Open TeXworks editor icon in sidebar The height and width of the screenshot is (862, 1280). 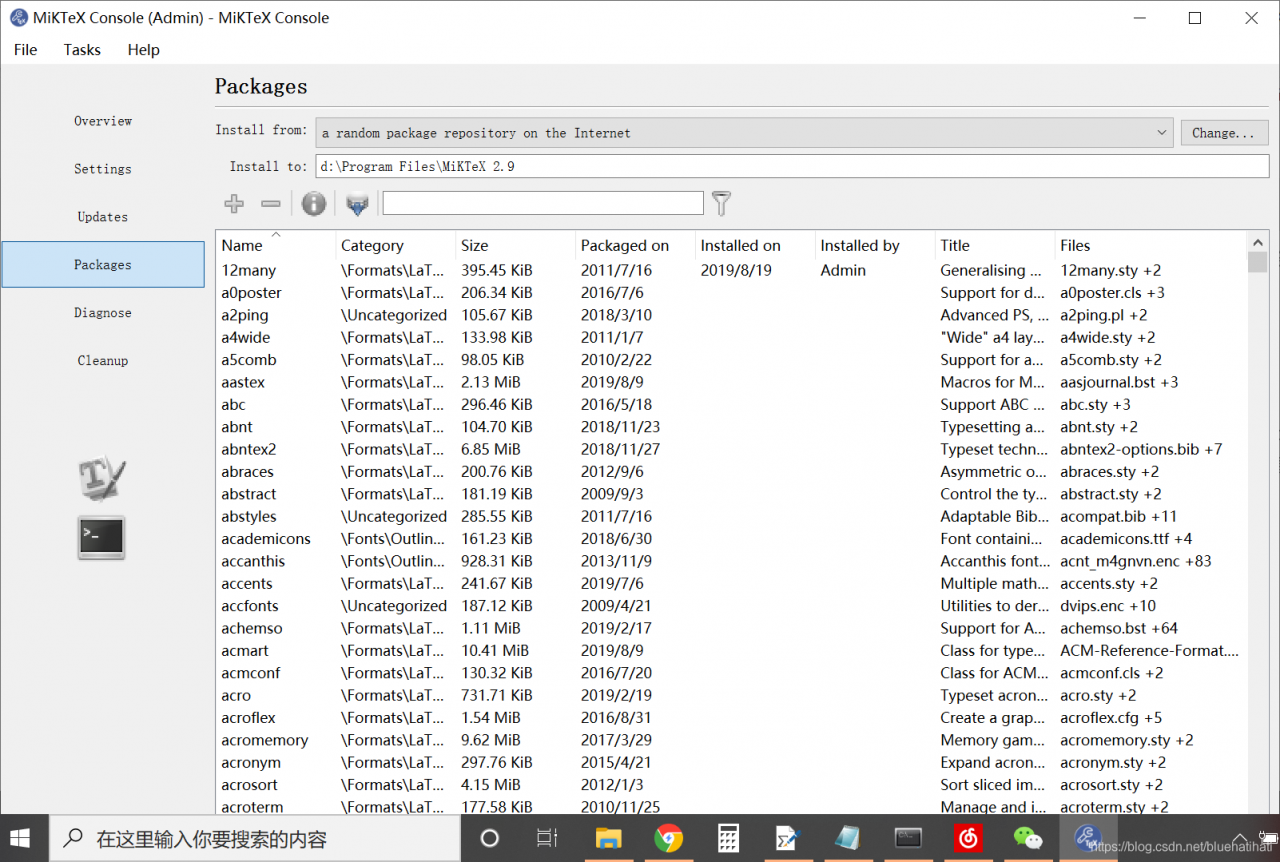[x=102, y=478]
